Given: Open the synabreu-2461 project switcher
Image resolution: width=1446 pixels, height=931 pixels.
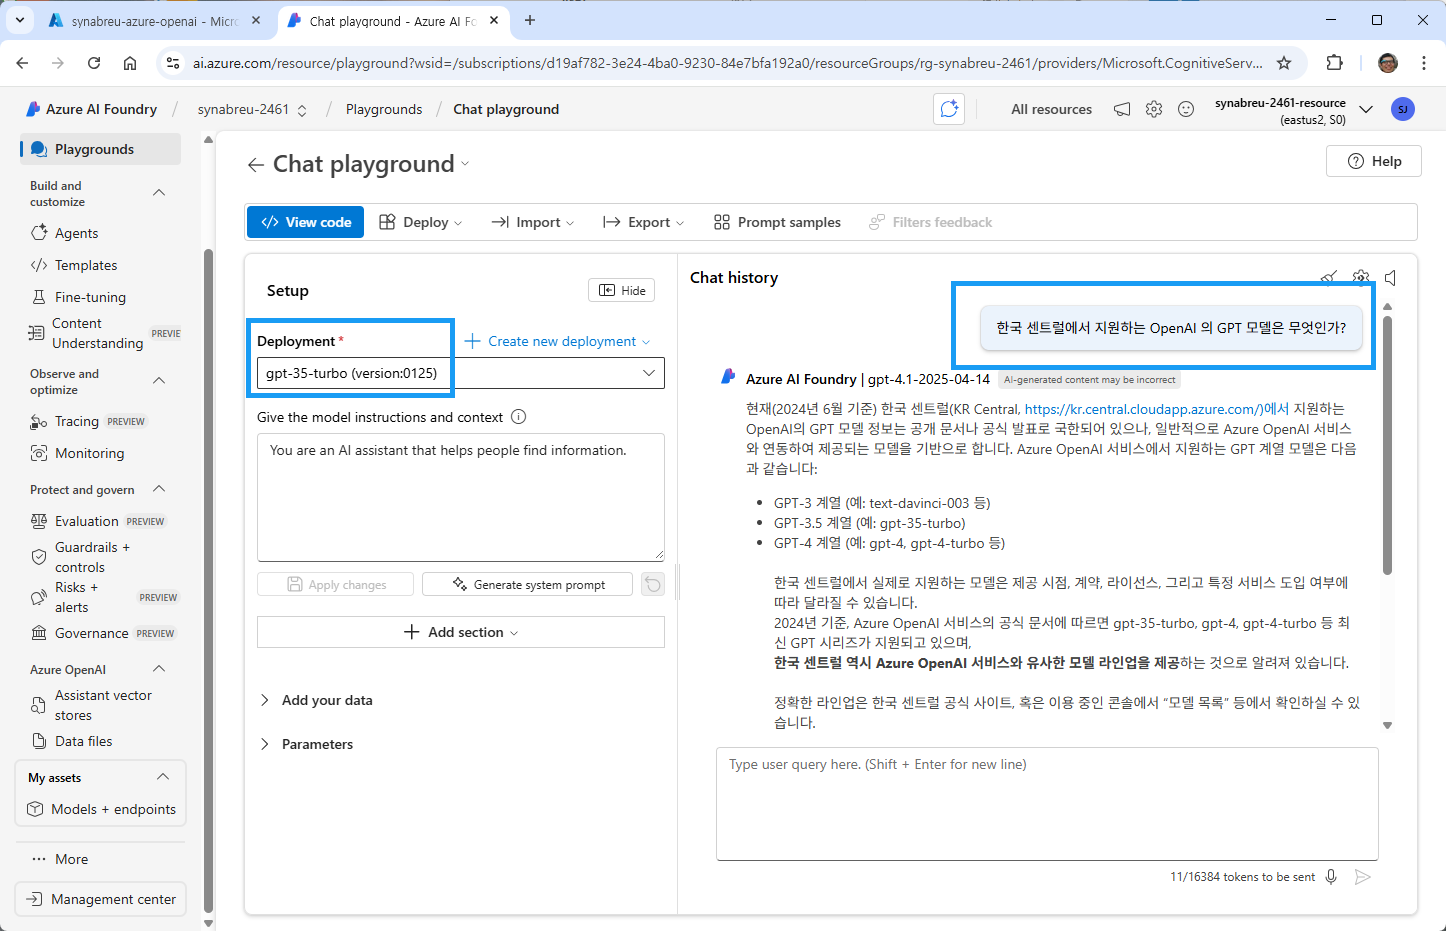Looking at the screenshot, I should pyautogui.click(x=252, y=109).
